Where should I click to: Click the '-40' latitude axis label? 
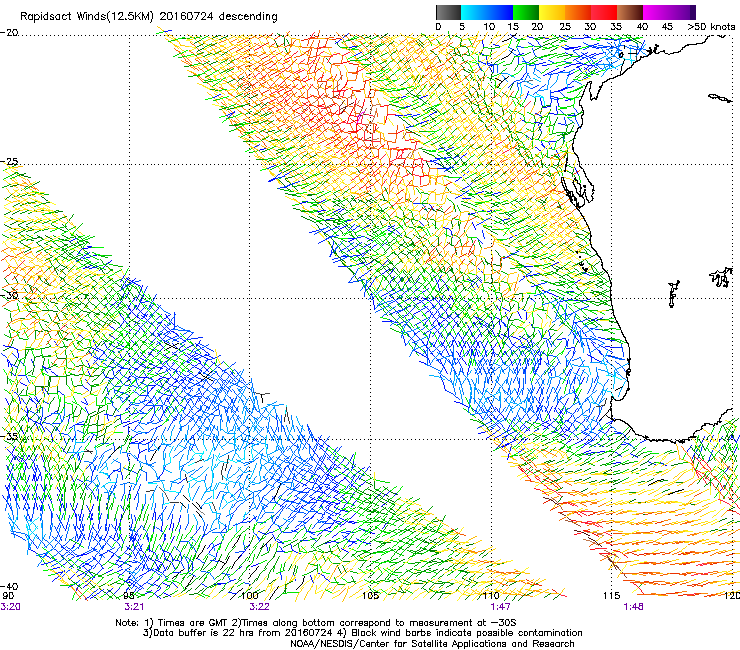tap(9, 587)
